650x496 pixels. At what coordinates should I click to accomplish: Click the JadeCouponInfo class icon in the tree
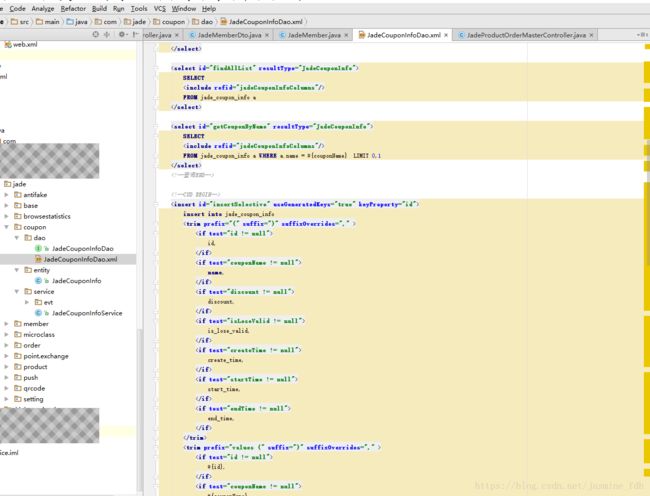tap(38, 281)
